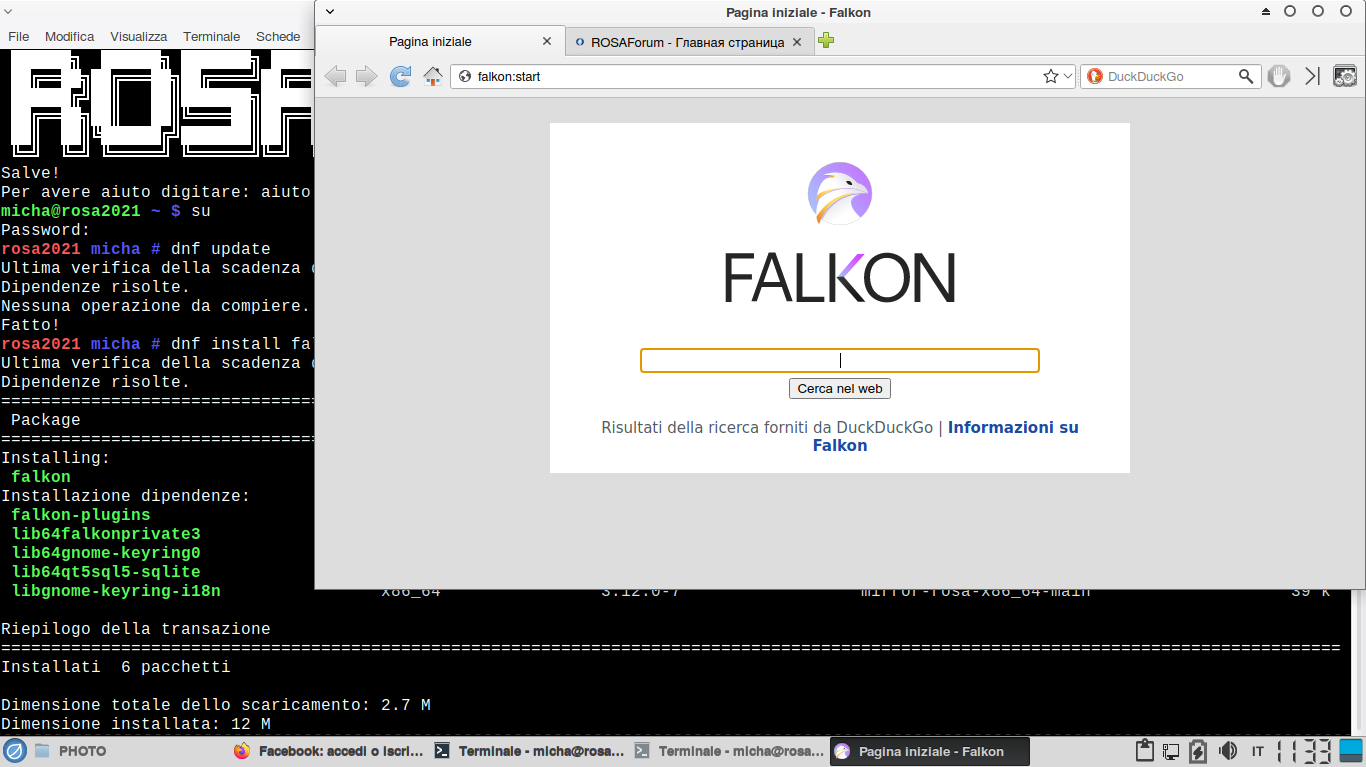
Task: Switch to the first Terminale taskbar entry
Action: [x=529, y=751]
